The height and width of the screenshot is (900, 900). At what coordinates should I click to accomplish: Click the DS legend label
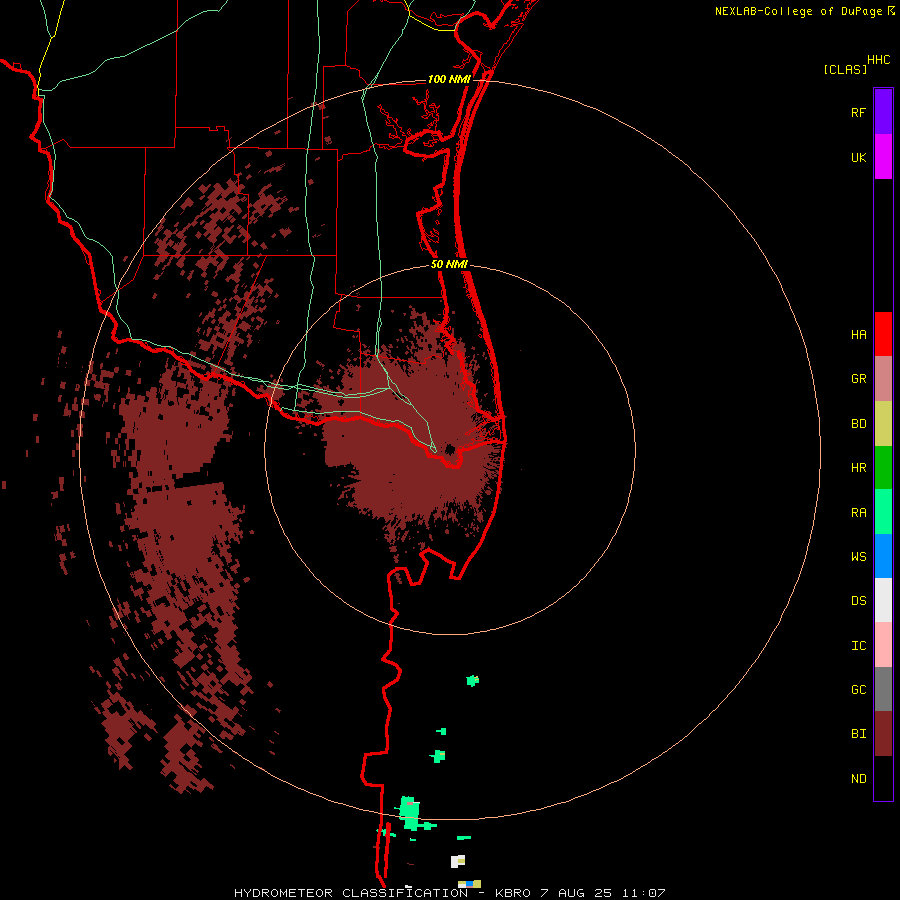(x=859, y=601)
